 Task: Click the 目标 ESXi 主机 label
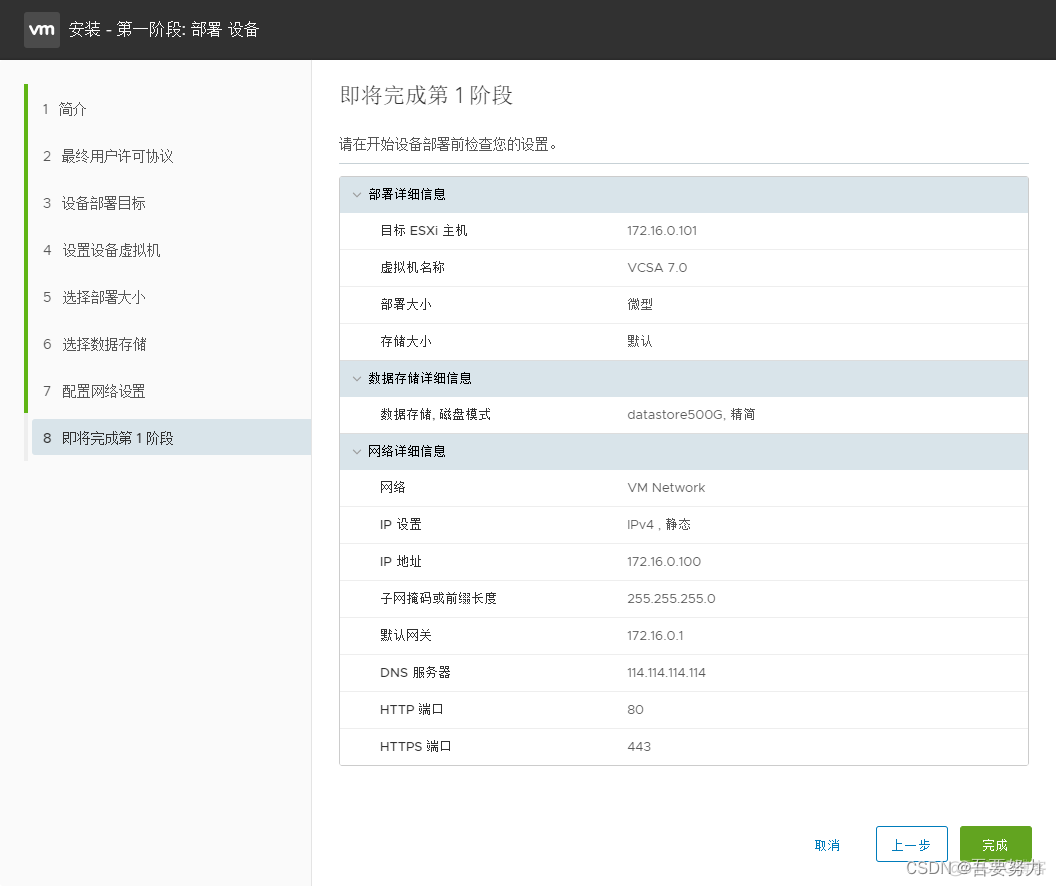[x=424, y=231]
